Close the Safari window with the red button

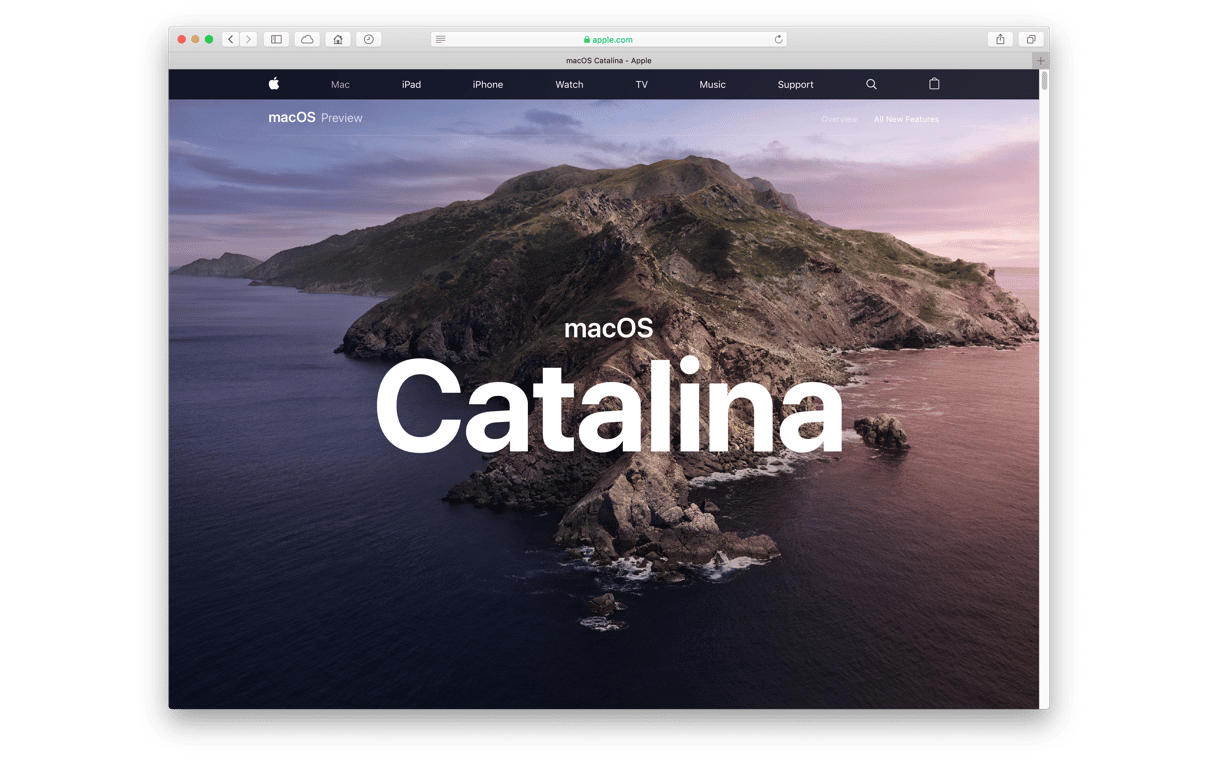coord(181,39)
